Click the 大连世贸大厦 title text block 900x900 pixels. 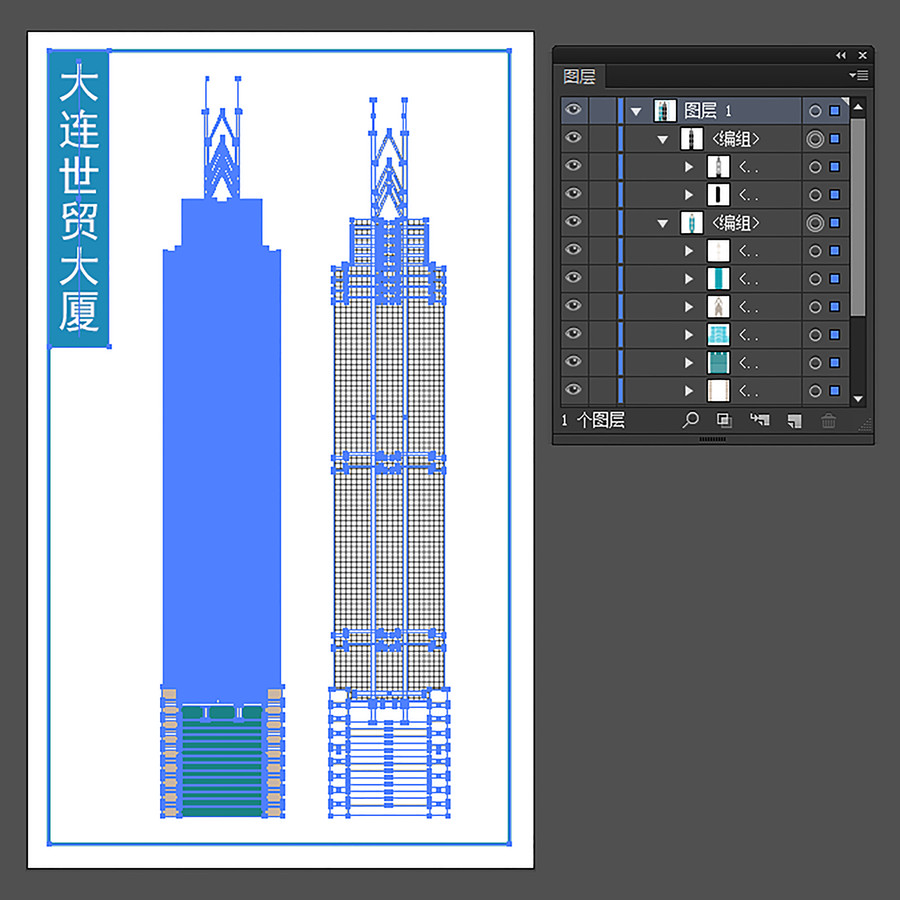79,198
